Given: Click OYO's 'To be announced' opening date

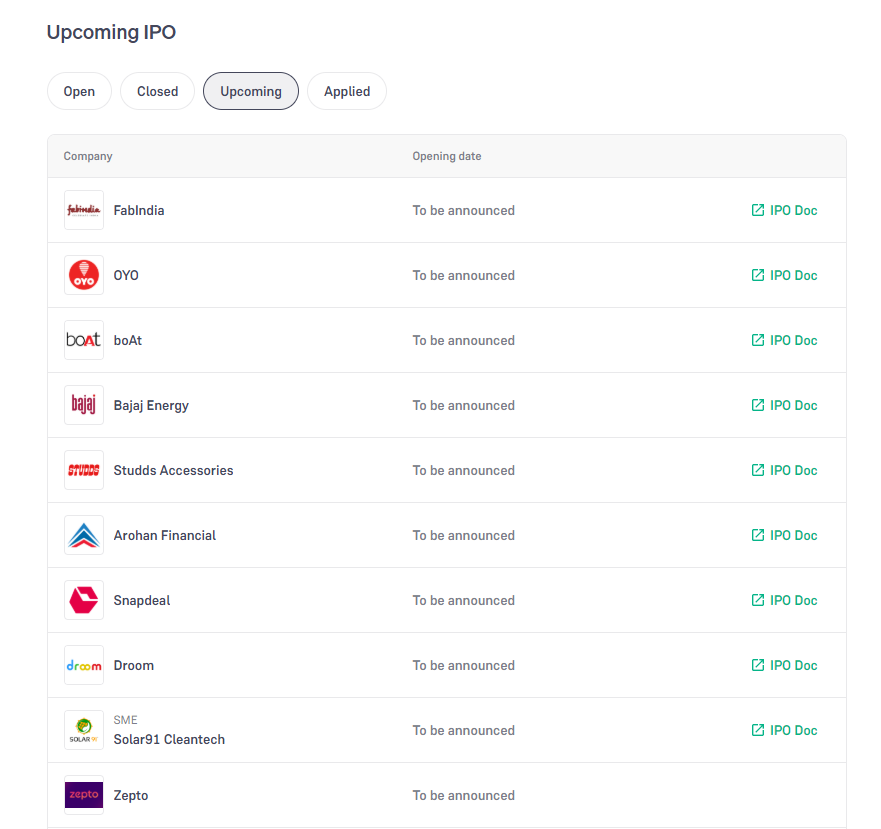Looking at the screenshot, I should click(x=464, y=275).
